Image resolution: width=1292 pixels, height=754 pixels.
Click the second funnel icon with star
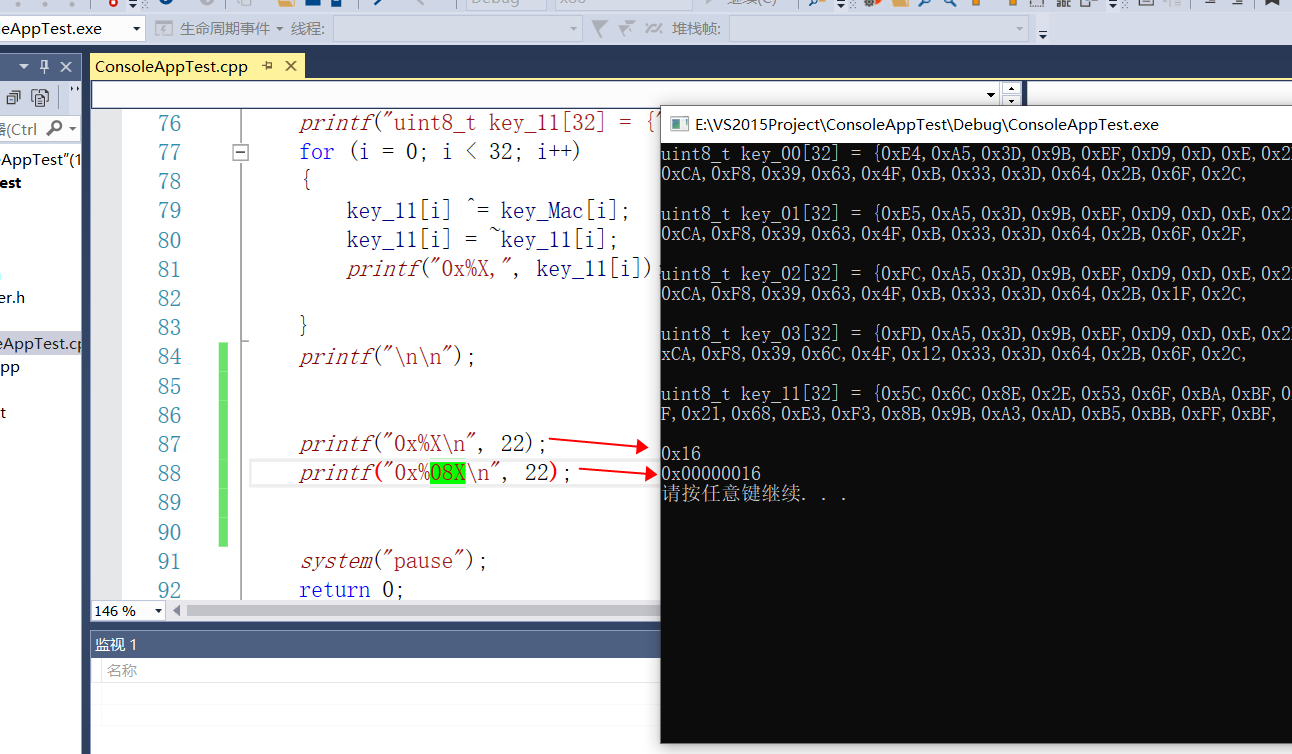coord(627,29)
